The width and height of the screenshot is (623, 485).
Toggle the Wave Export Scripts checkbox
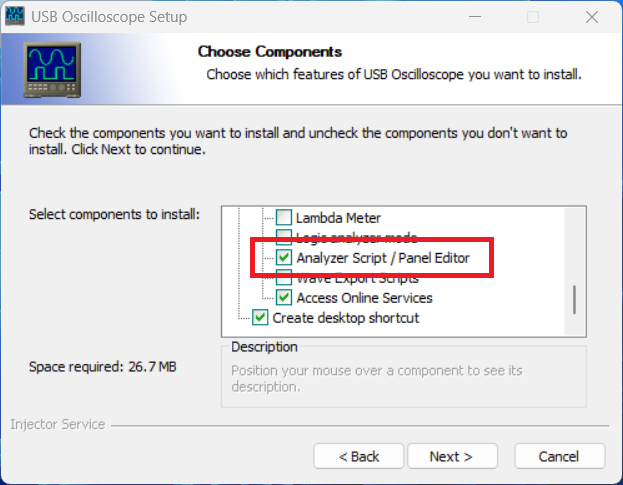click(284, 280)
